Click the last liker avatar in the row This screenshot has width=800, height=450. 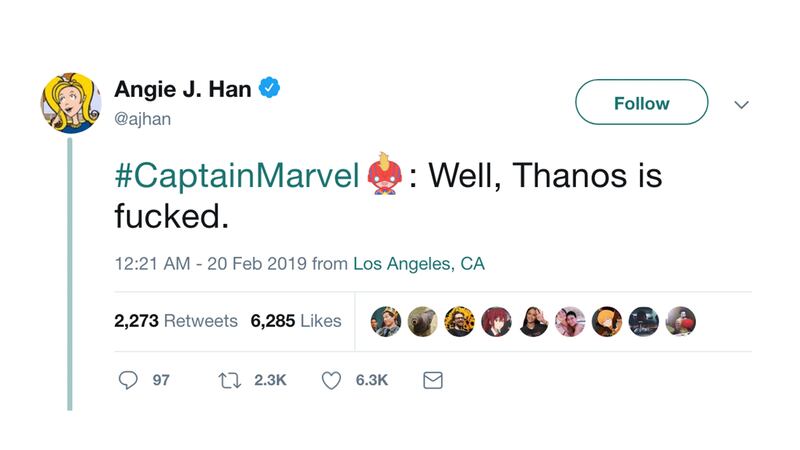click(x=680, y=321)
